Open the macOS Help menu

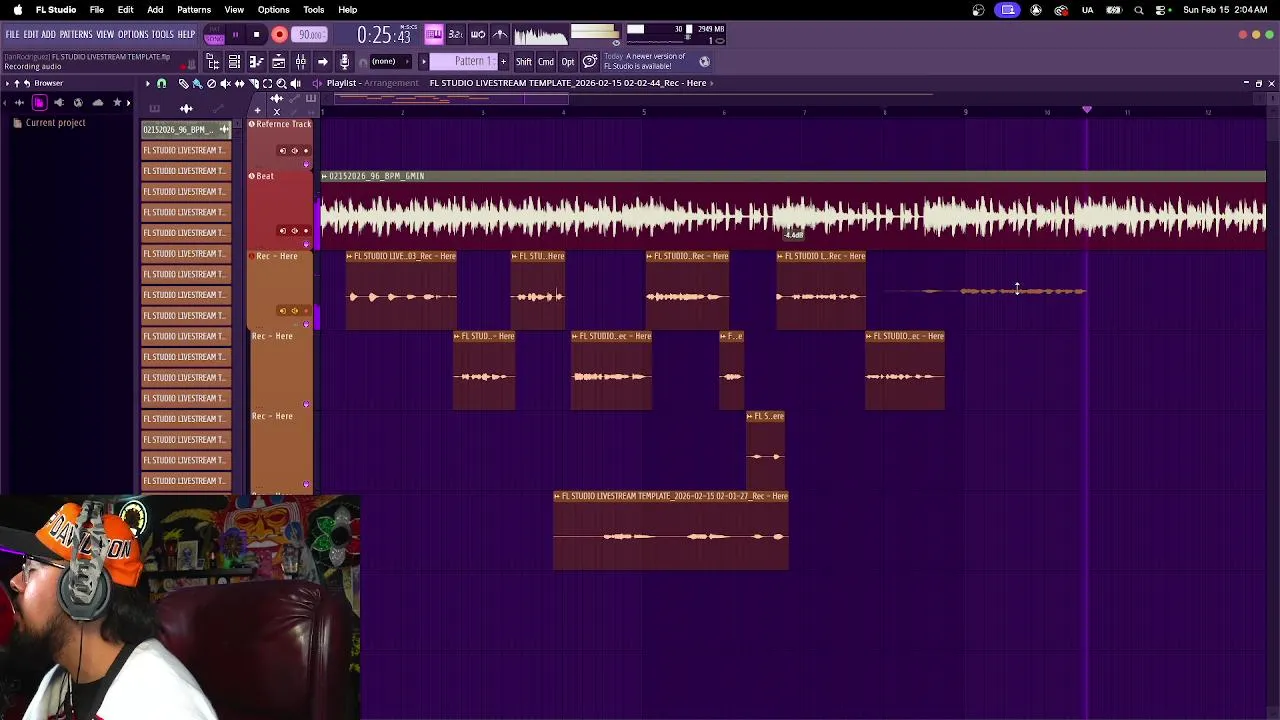click(x=348, y=10)
